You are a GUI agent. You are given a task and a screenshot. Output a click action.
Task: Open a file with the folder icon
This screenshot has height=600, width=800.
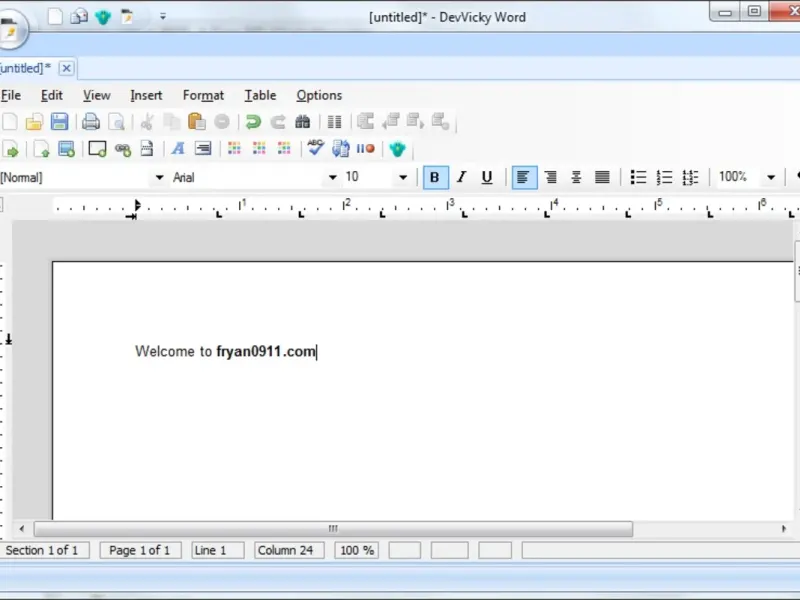tap(34, 122)
